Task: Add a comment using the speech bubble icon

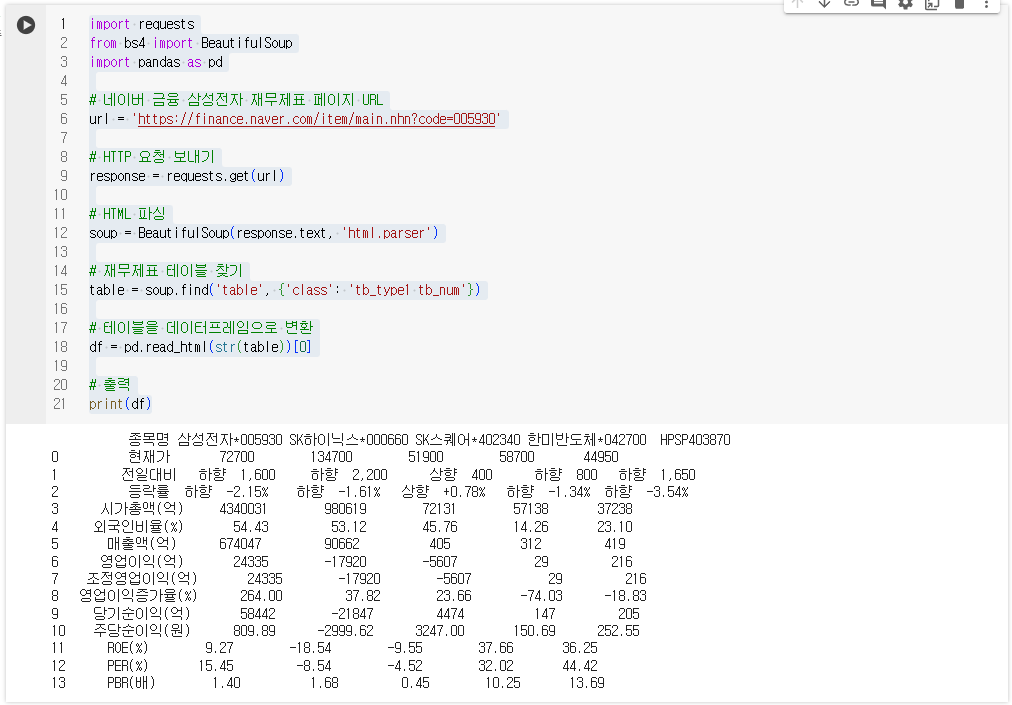Action: [878, 3]
